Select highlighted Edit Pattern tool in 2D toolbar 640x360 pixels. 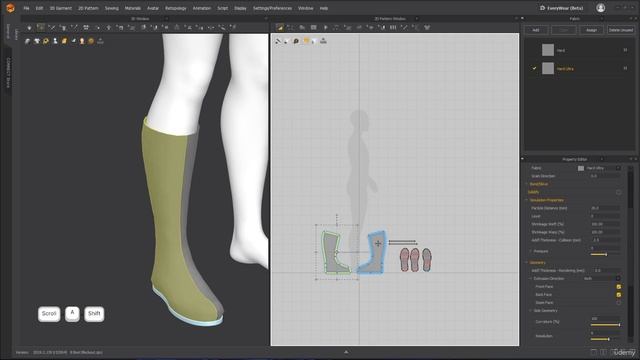(280, 27)
